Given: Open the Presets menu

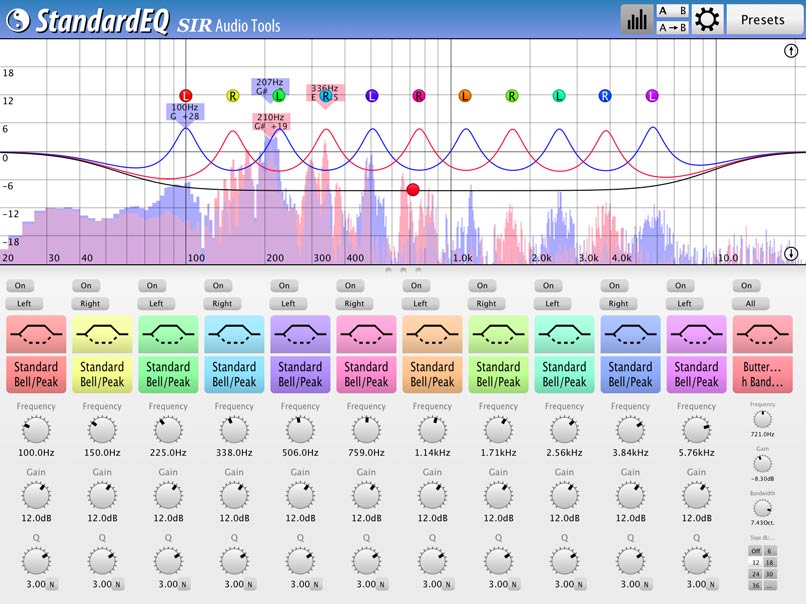Looking at the screenshot, I should click(x=763, y=19).
